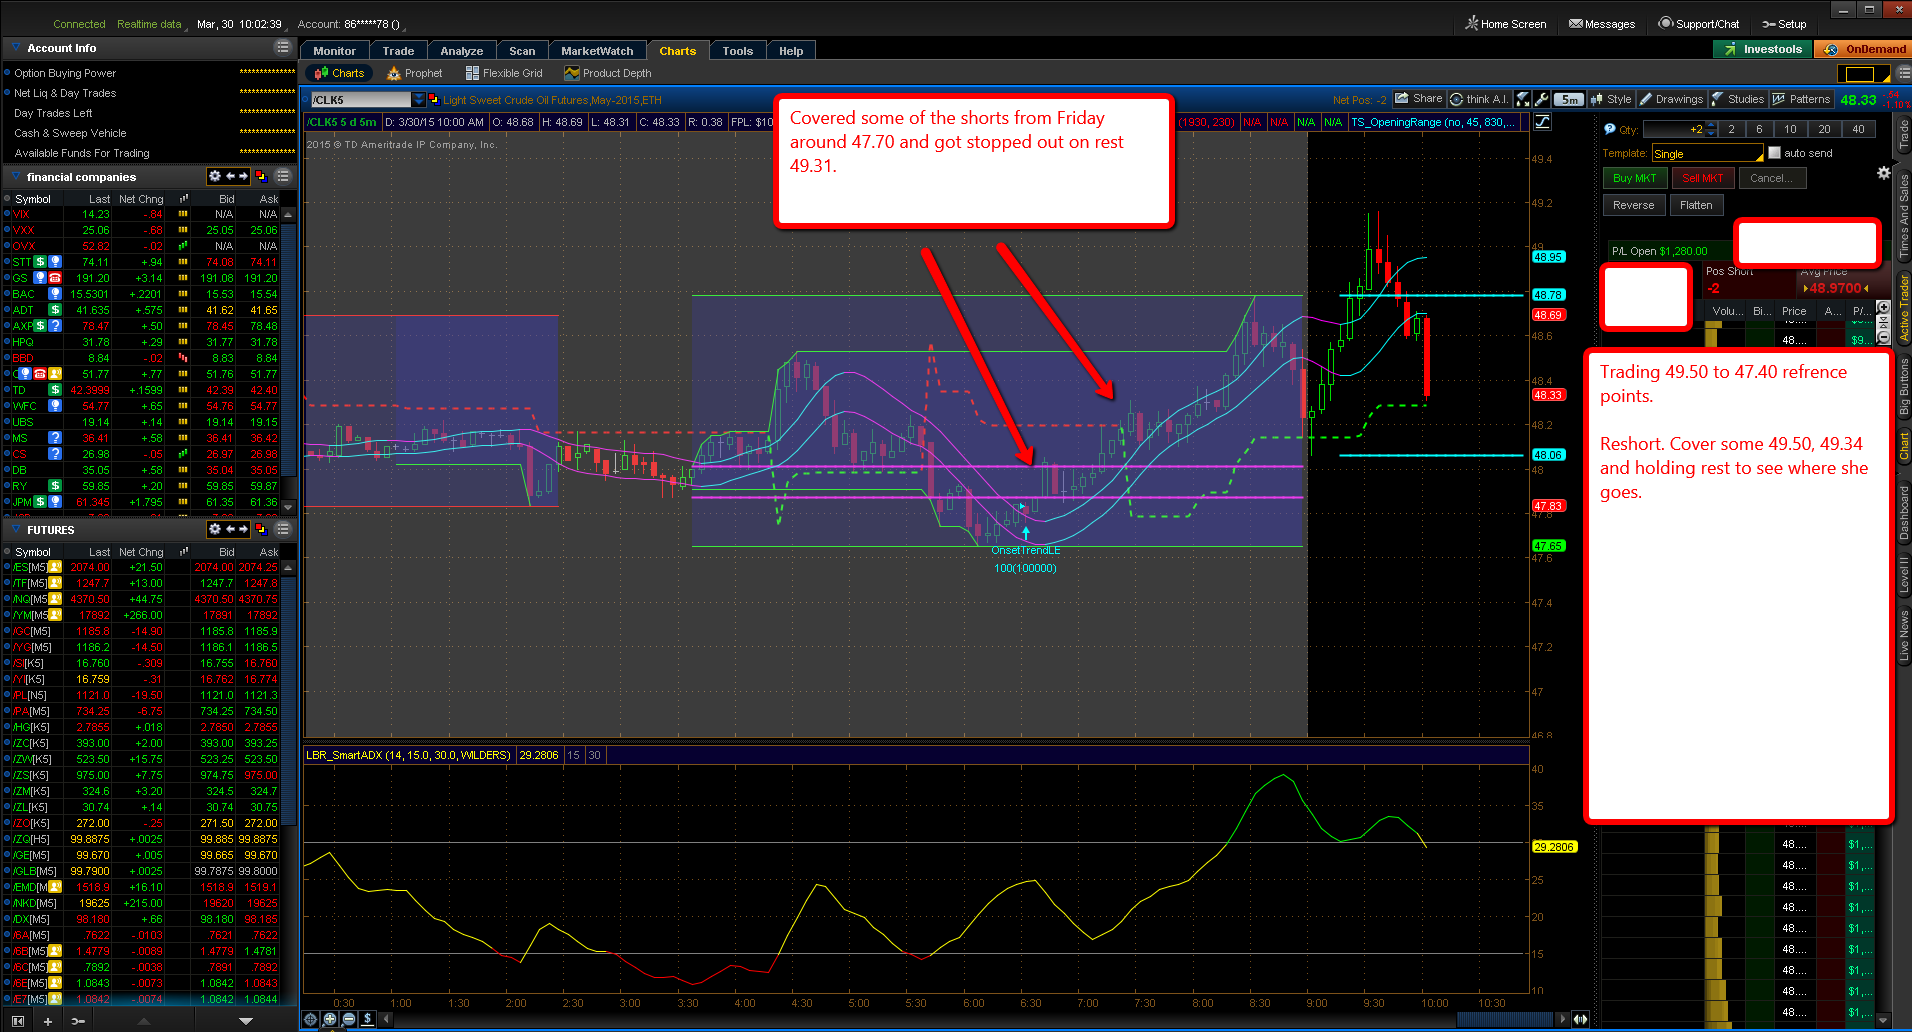The width and height of the screenshot is (1912, 1032).
Task: Click the dollar price axis icon
Action: point(368,1019)
